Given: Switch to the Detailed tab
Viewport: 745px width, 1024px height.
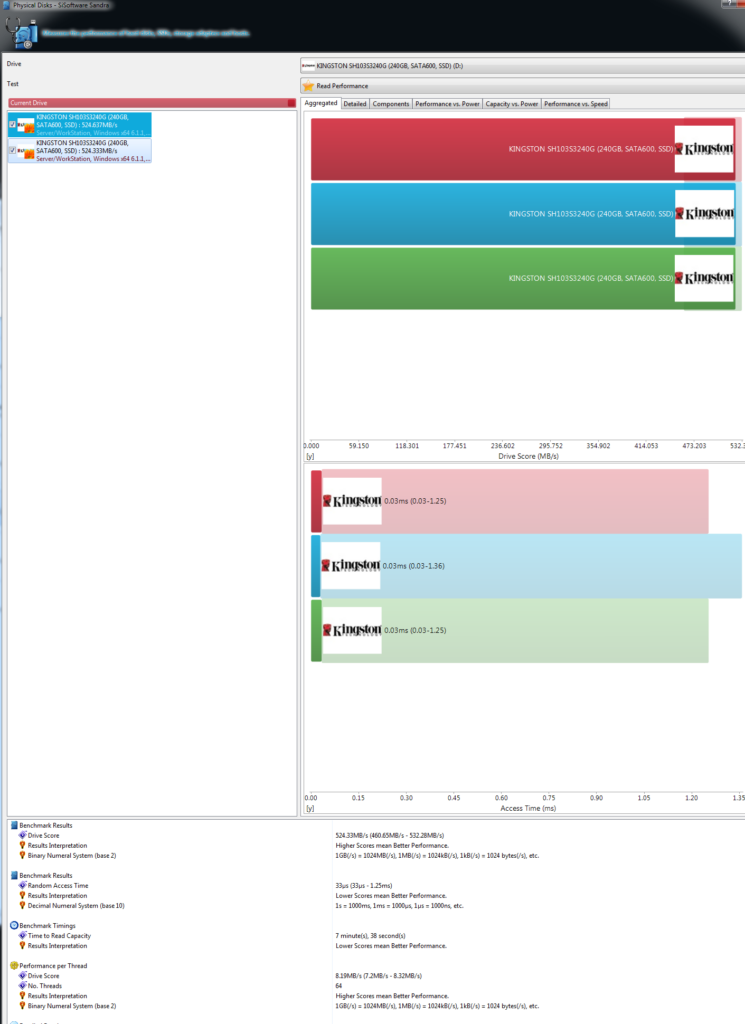Looking at the screenshot, I should click(355, 104).
